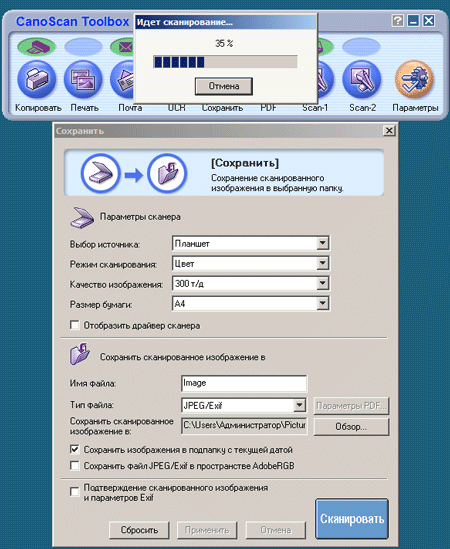Select the Scan-1 label in toolbox
The image size is (450, 549).
(315, 108)
